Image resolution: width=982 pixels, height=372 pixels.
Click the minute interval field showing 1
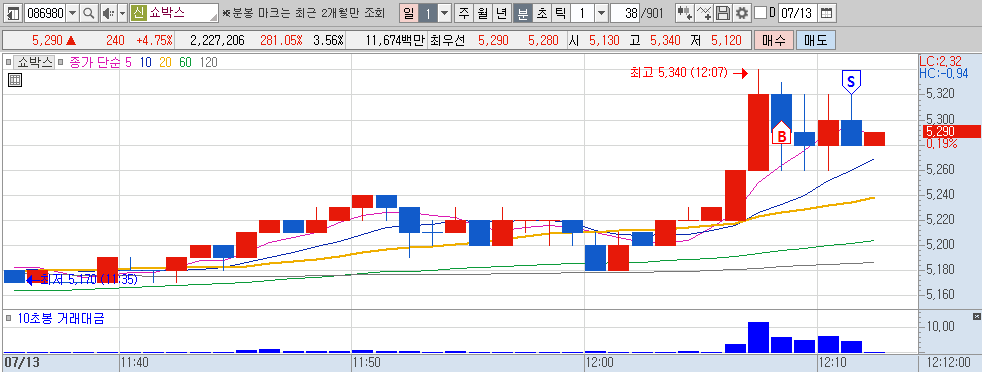coord(582,13)
